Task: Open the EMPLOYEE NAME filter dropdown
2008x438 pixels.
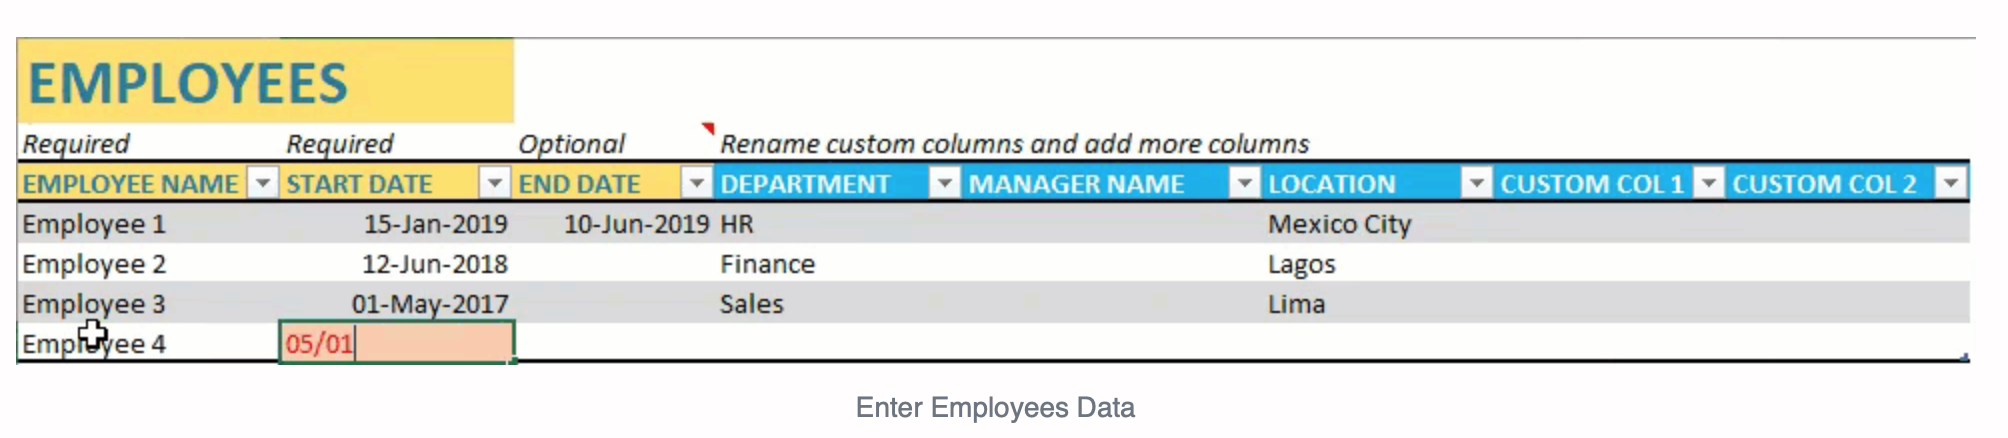Action: pos(263,183)
